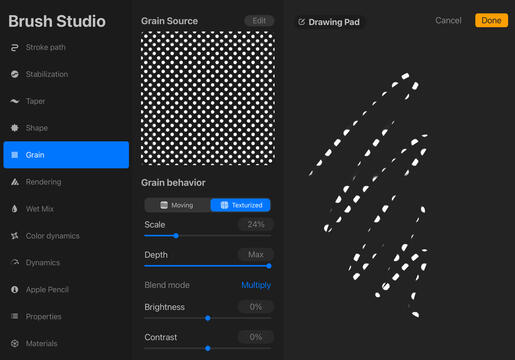Click the Brightness 0% value field
This screenshot has height=360, width=515.
click(256, 307)
